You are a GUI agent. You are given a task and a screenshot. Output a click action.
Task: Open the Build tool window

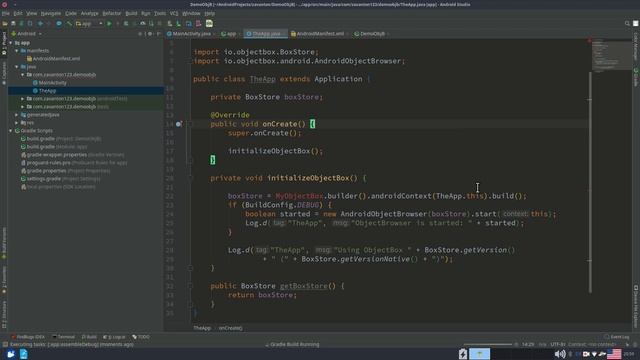[89, 337]
